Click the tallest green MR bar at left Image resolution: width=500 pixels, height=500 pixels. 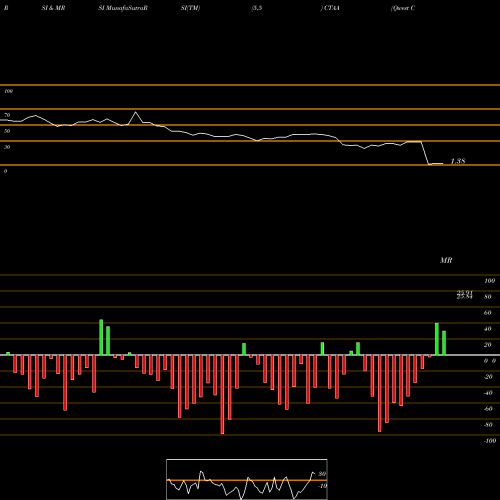click(101, 337)
